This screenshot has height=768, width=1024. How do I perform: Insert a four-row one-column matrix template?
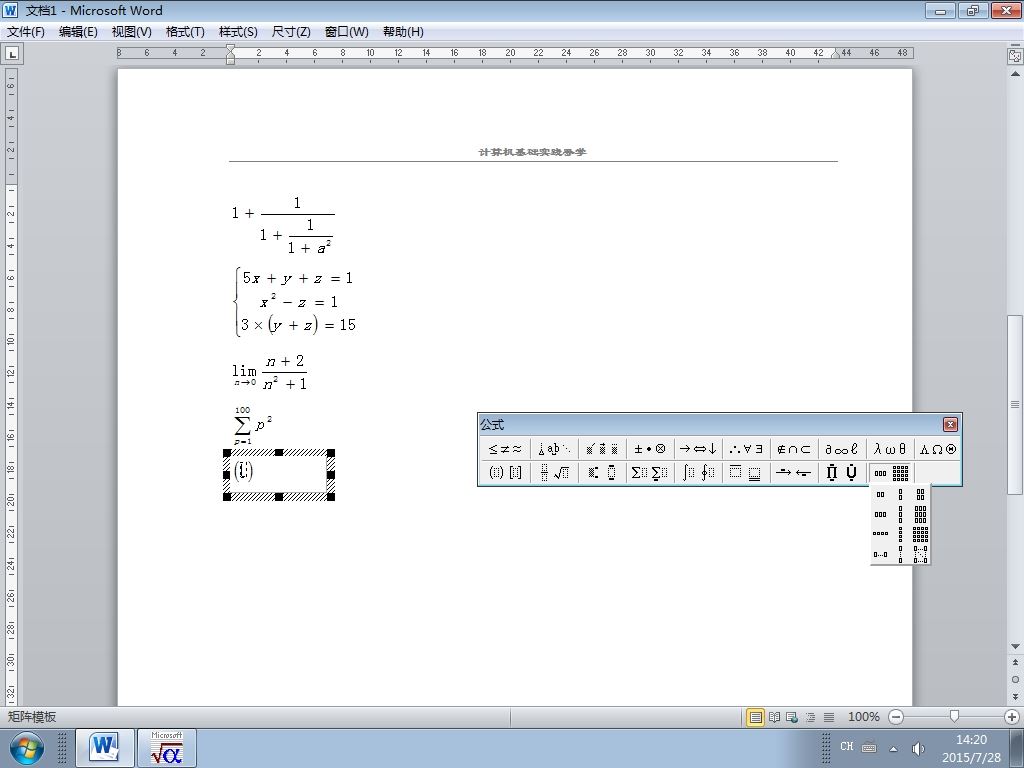click(x=901, y=534)
